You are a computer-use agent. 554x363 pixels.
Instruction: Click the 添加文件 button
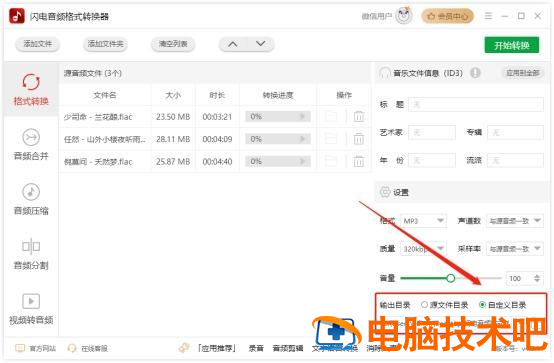point(37,44)
